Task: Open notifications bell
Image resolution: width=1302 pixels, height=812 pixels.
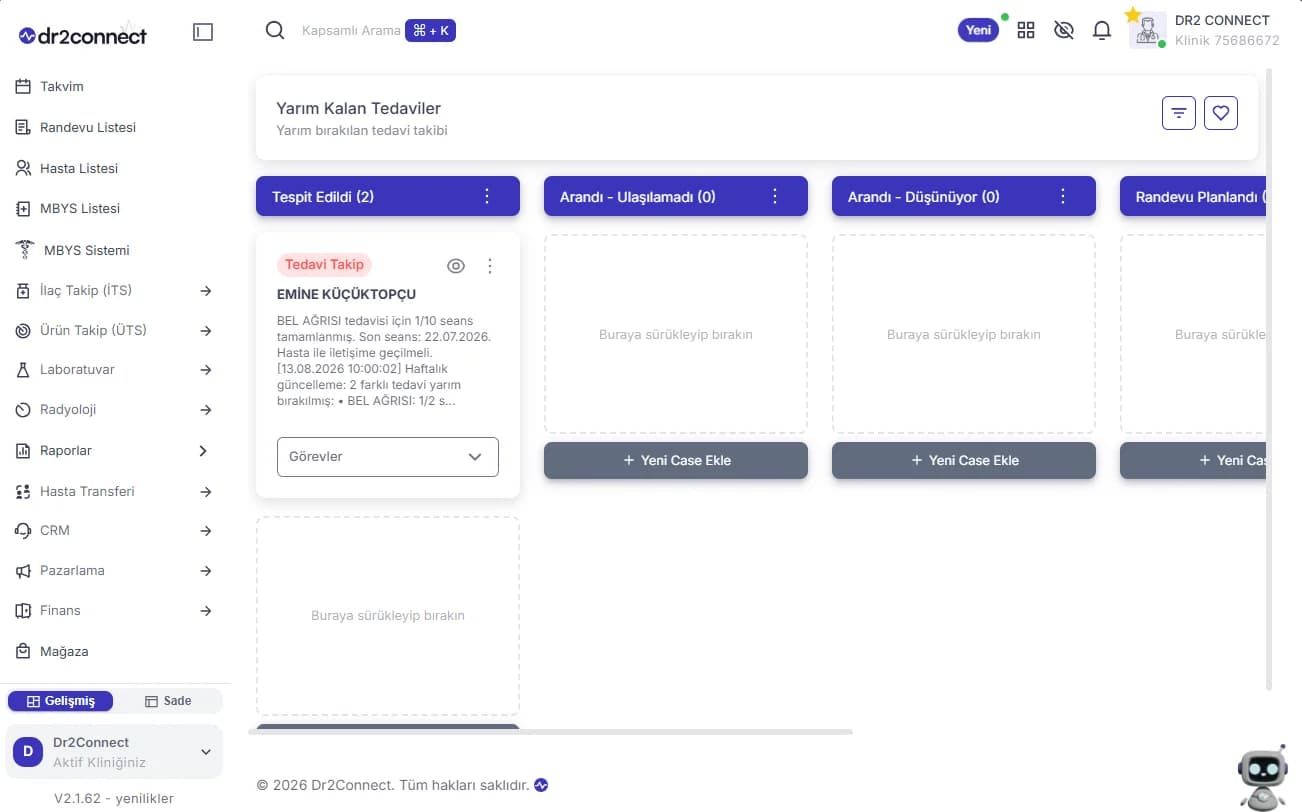Action: pos(1102,30)
